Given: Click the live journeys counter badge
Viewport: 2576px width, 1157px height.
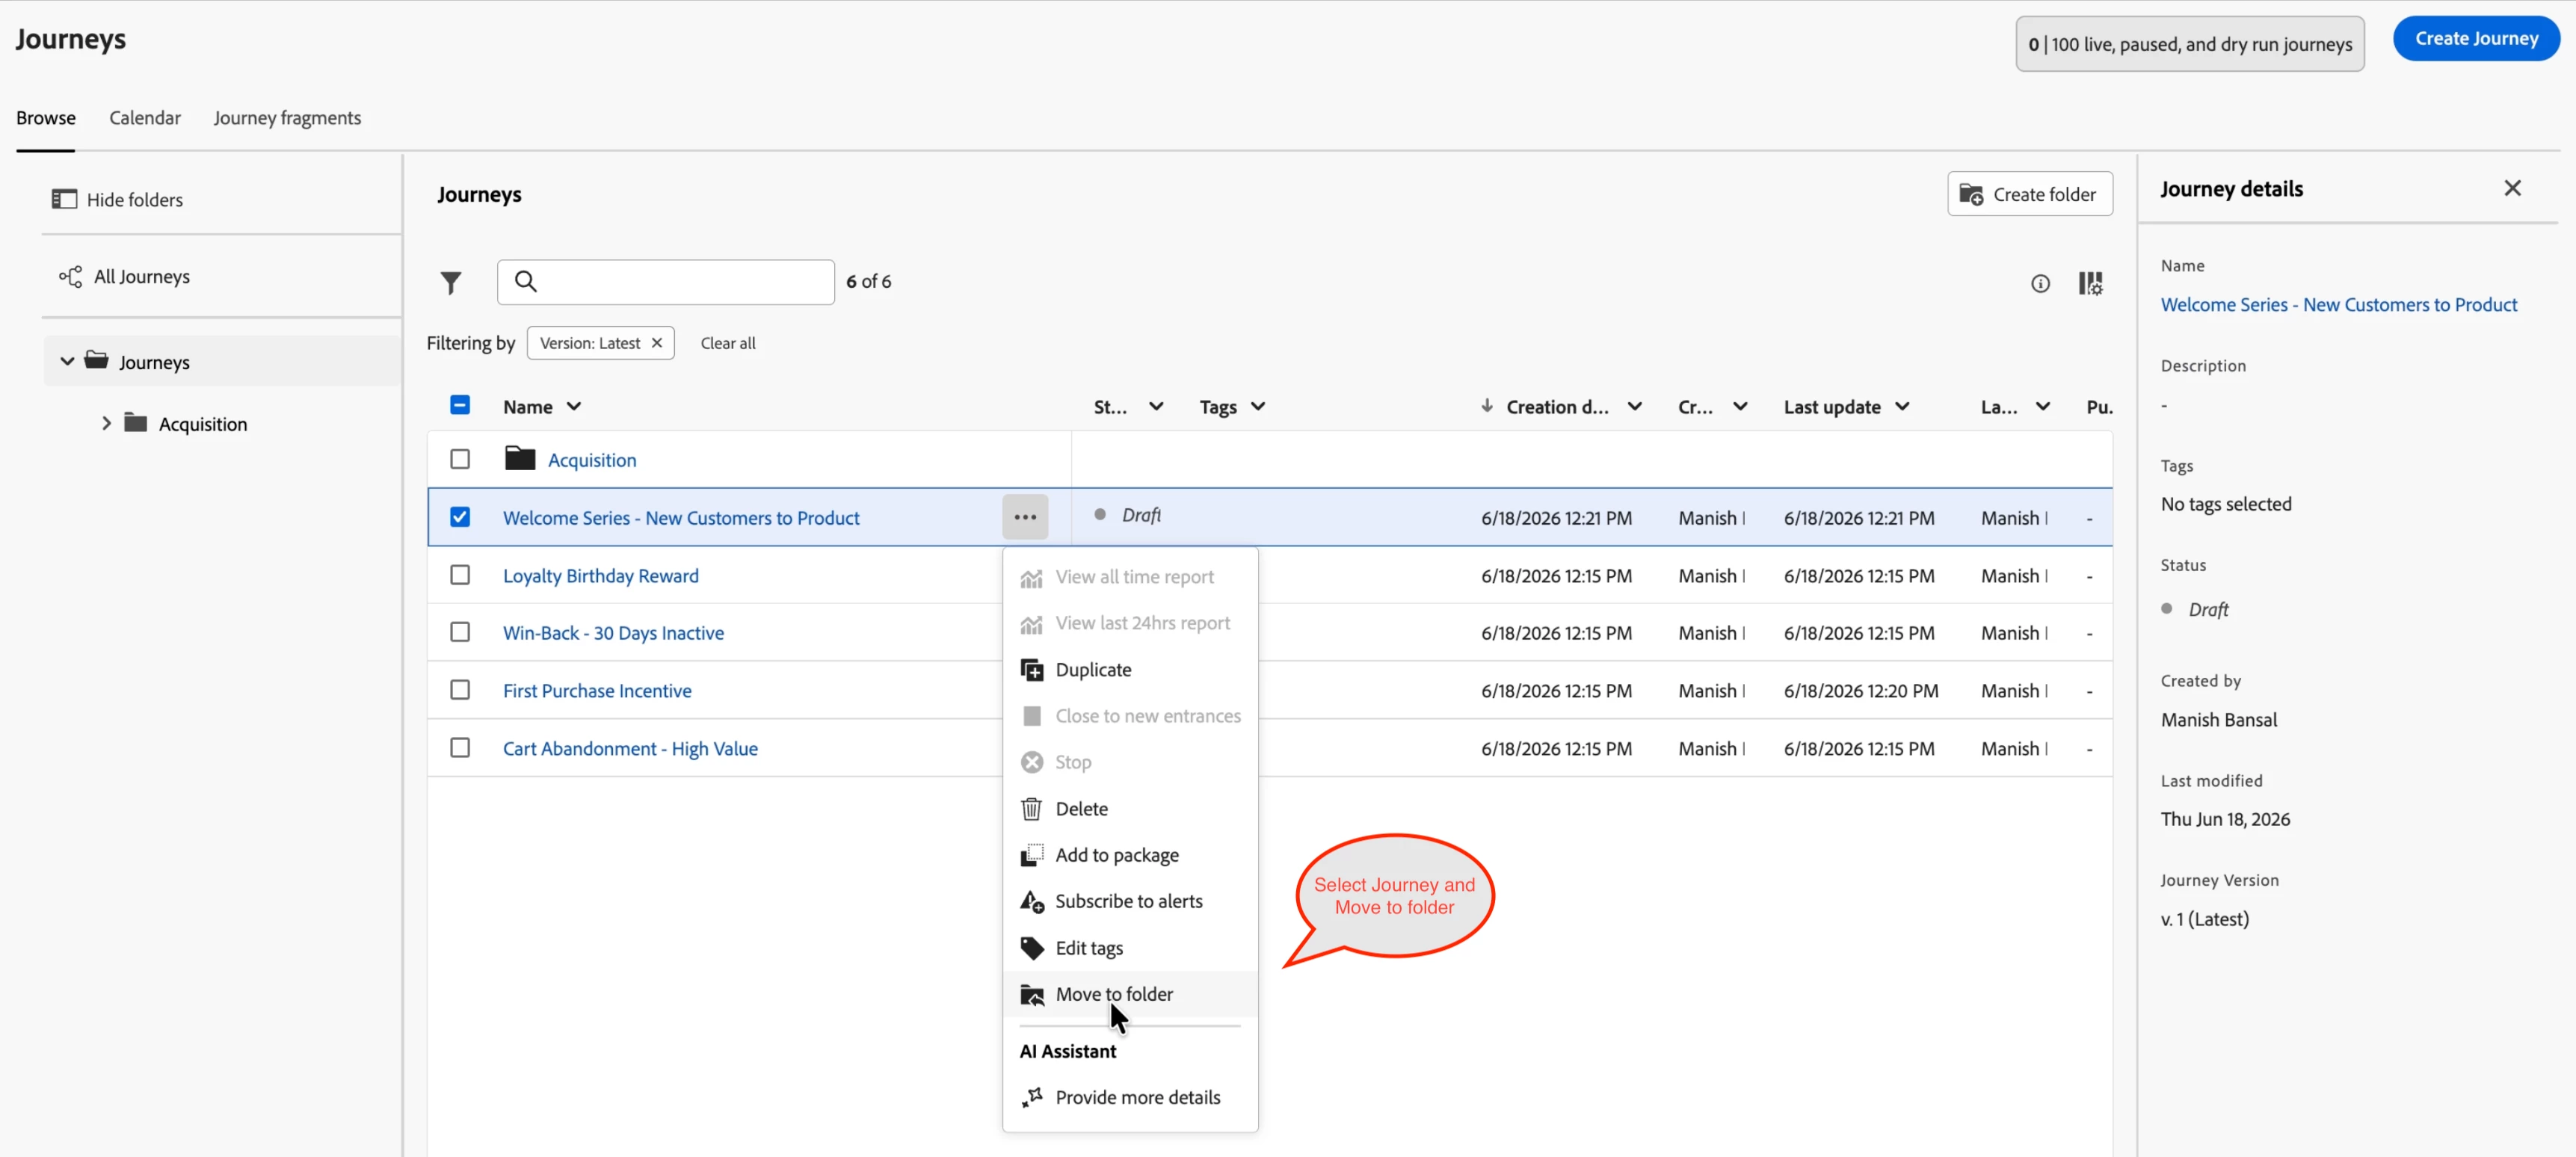Looking at the screenshot, I should [2189, 44].
